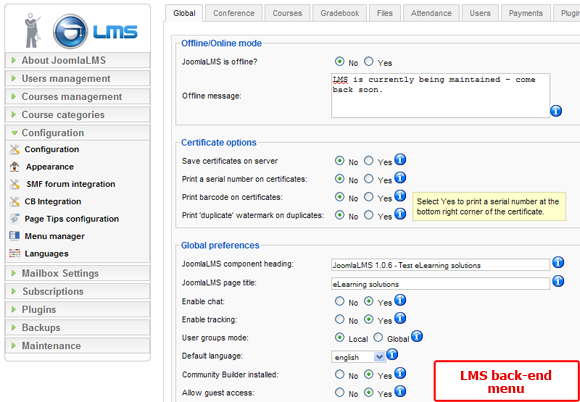Viewport: 580px width, 402px height.
Task: Switch to the Attendance tab
Action: [431, 13]
